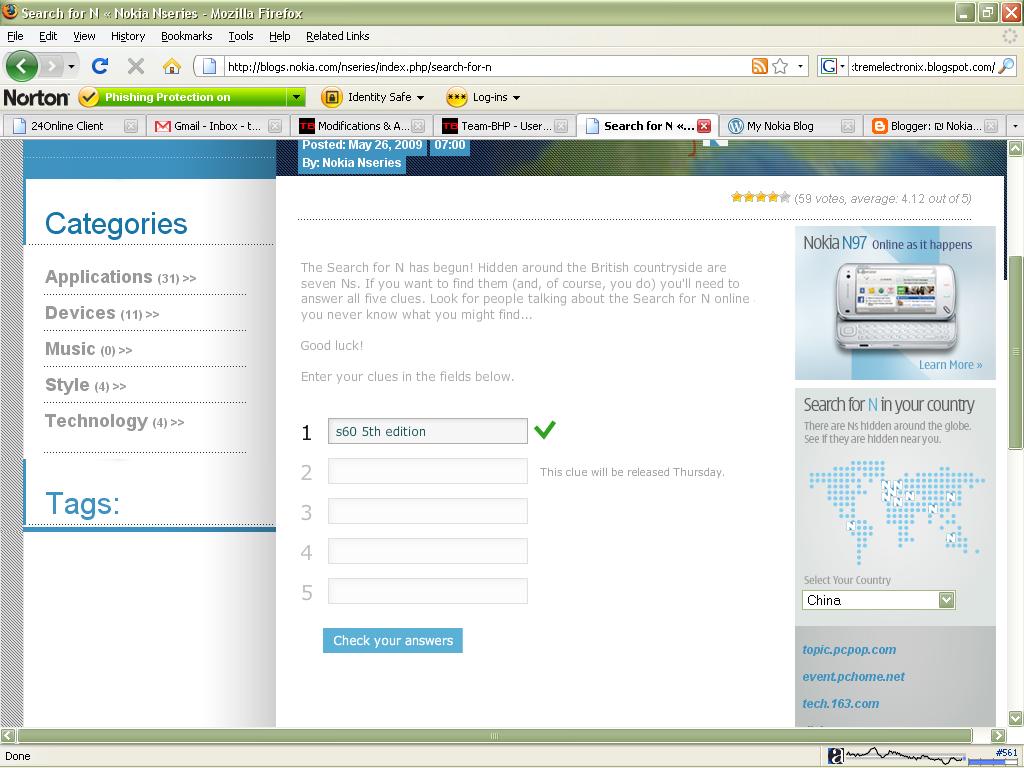
Task: Visit the tech.163.com link
Action: [x=840, y=703]
